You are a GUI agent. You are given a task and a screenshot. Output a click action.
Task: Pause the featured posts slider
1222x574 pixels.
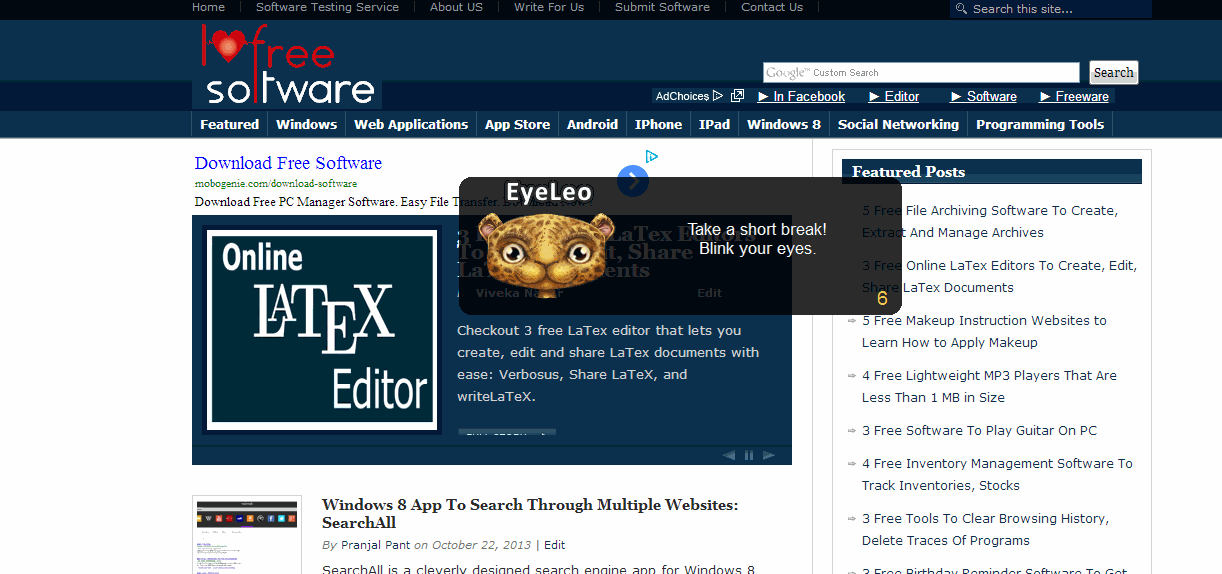(x=748, y=455)
